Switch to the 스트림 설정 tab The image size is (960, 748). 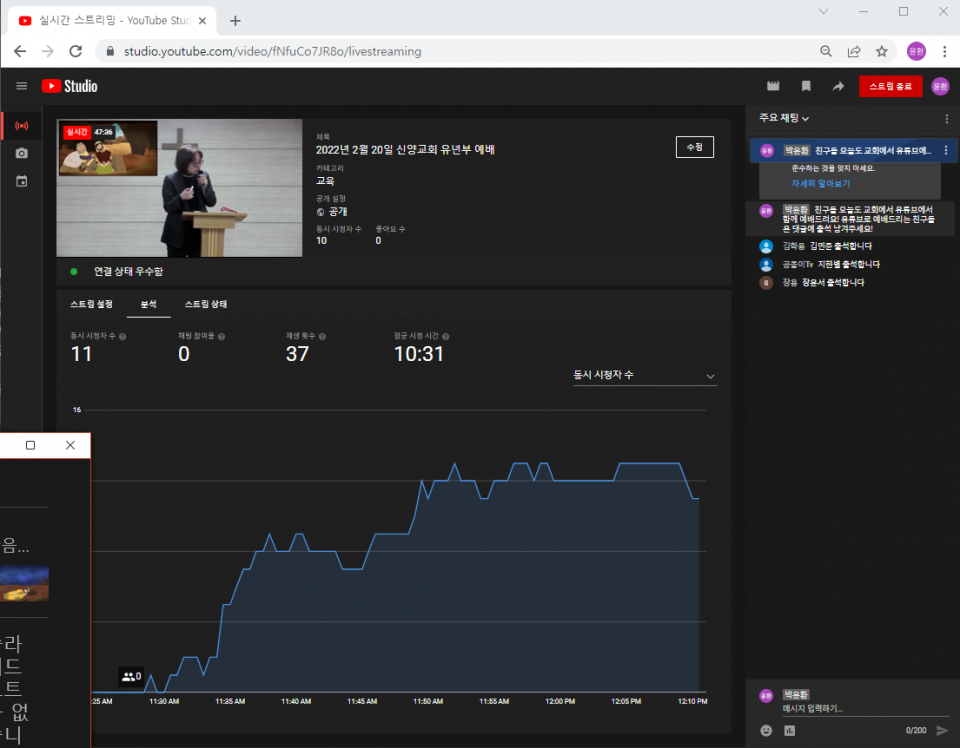click(x=91, y=304)
